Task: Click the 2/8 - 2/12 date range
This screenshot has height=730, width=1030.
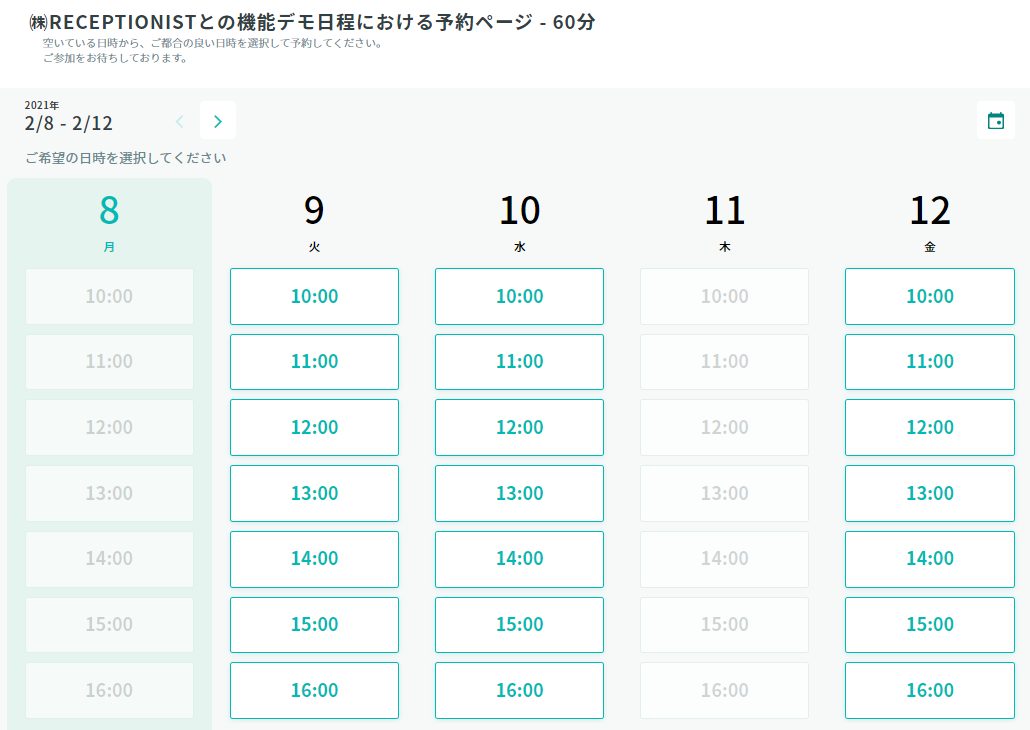Action: coord(69,123)
